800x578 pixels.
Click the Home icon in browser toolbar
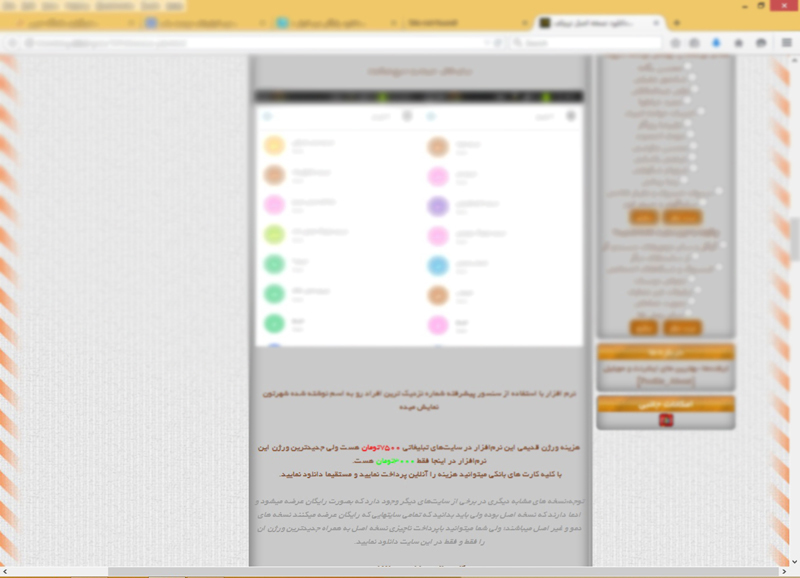(738, 43)
